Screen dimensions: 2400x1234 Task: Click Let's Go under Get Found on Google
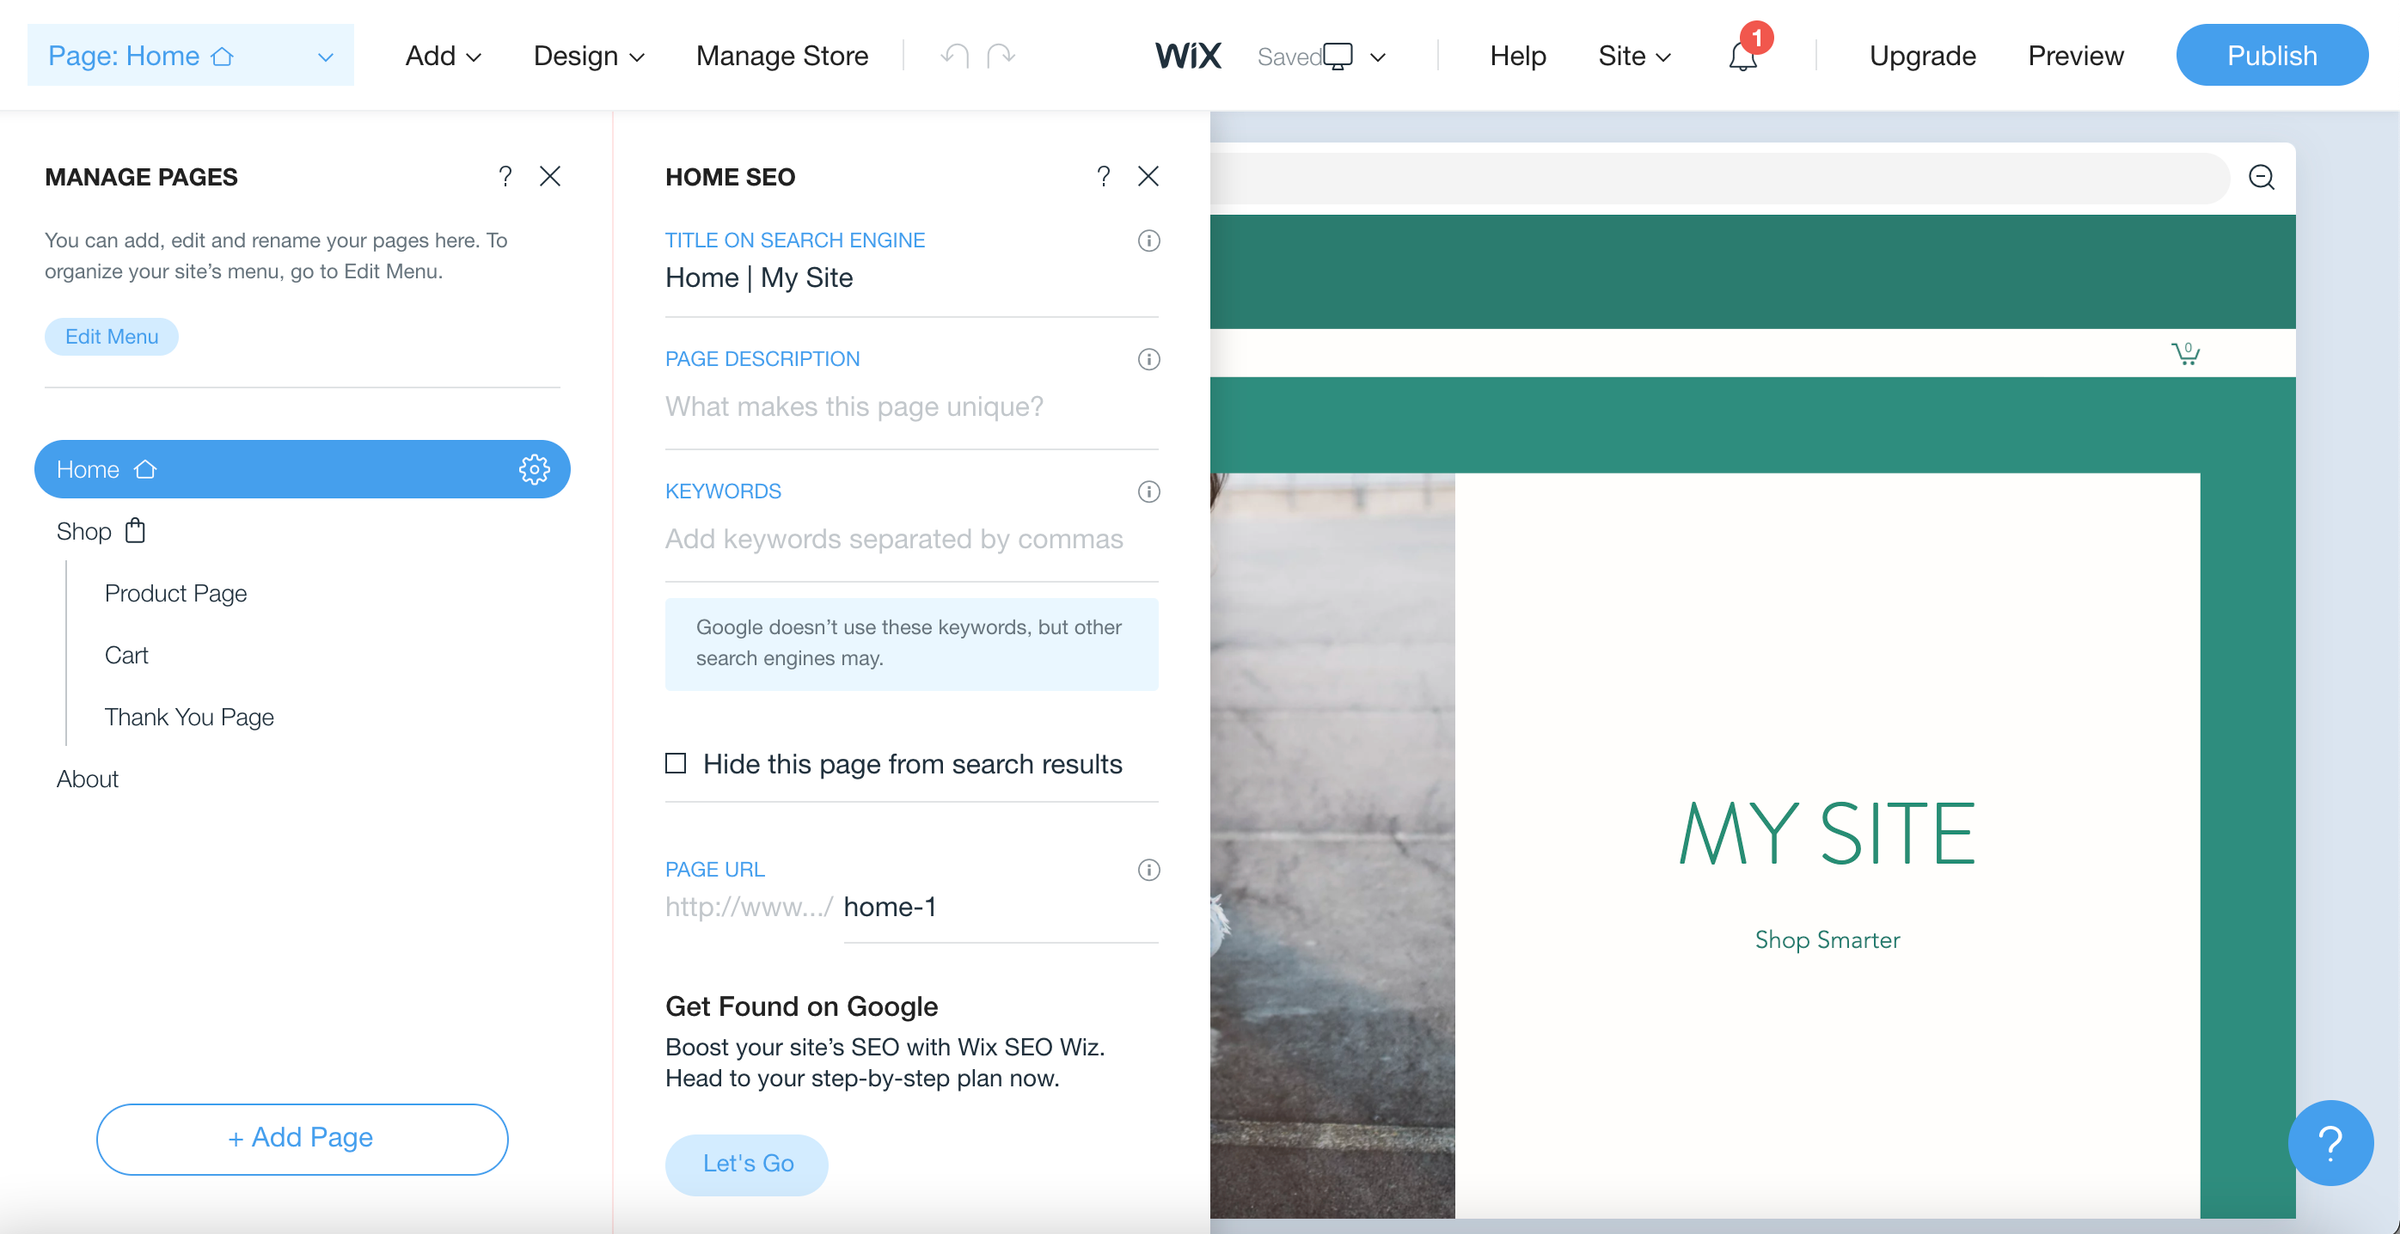click(746, 1163)
